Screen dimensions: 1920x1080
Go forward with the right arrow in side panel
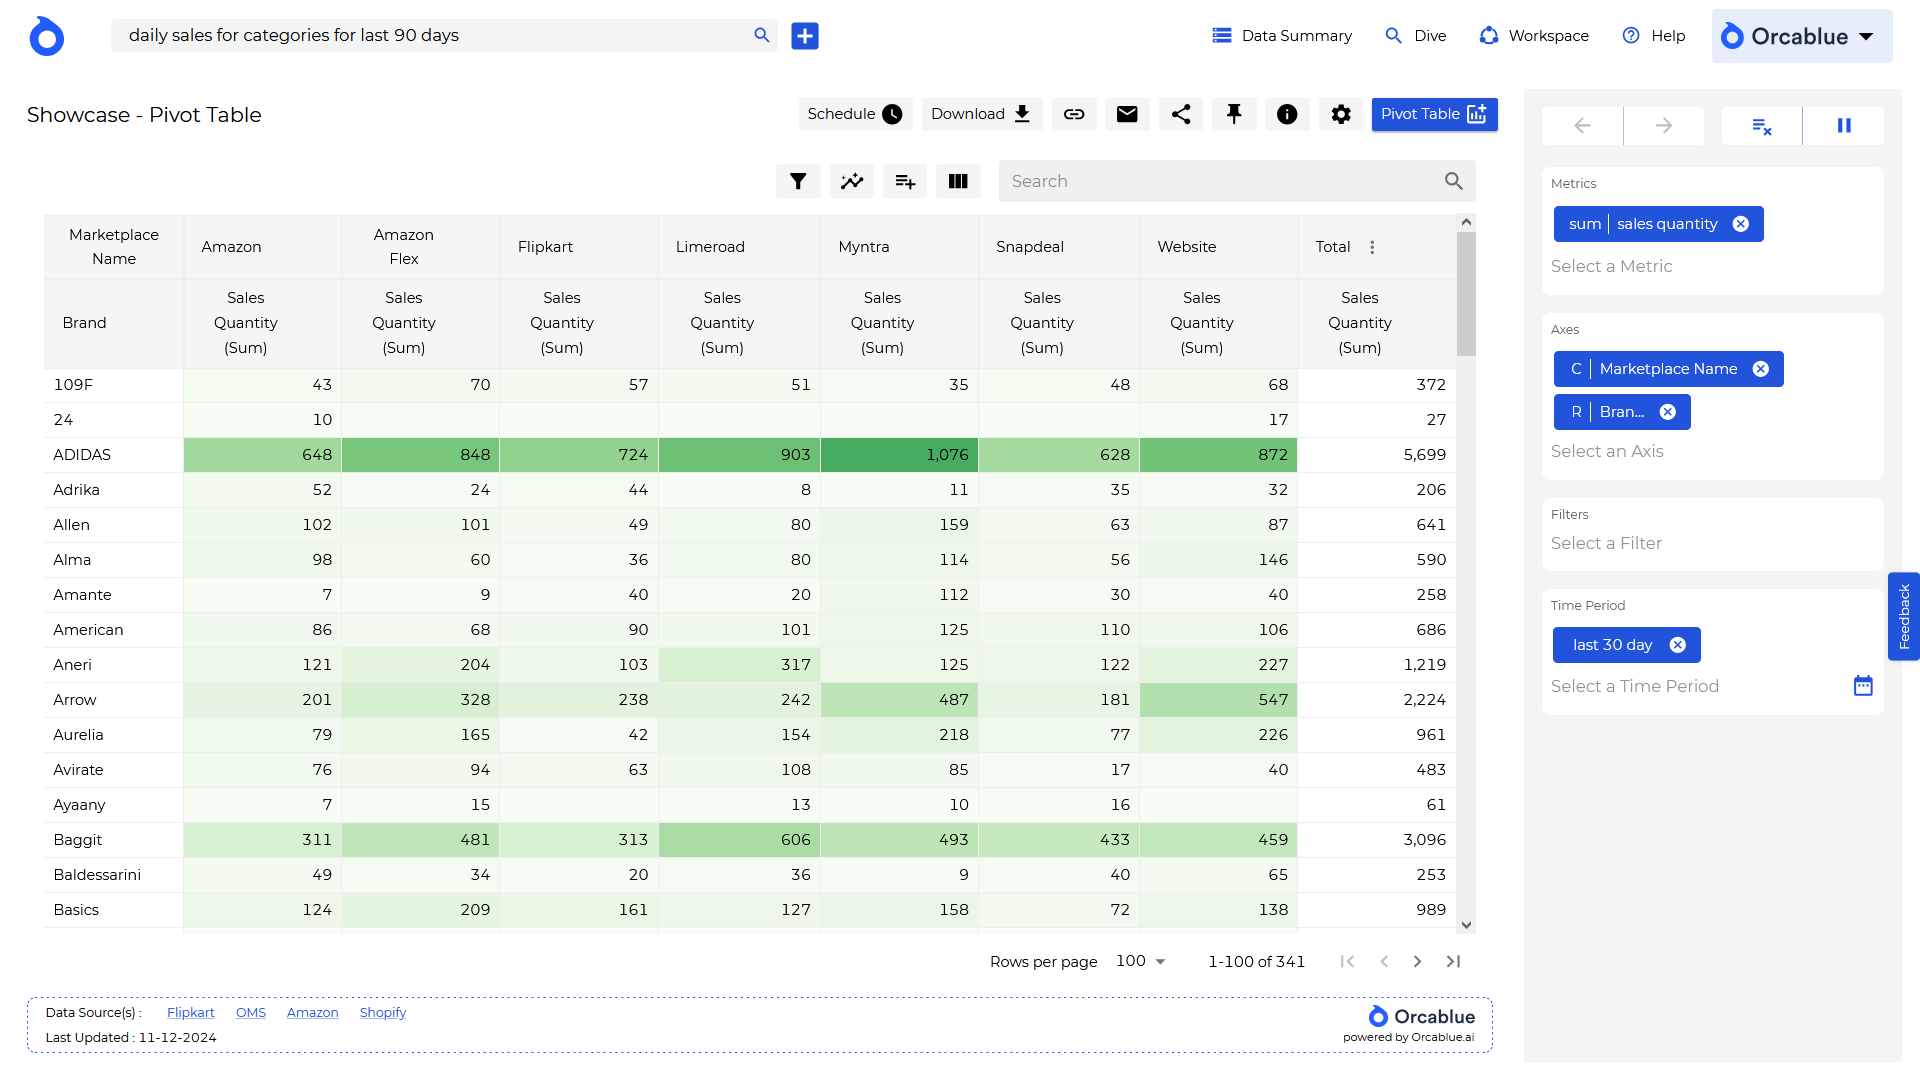(x=1664, y=126)
